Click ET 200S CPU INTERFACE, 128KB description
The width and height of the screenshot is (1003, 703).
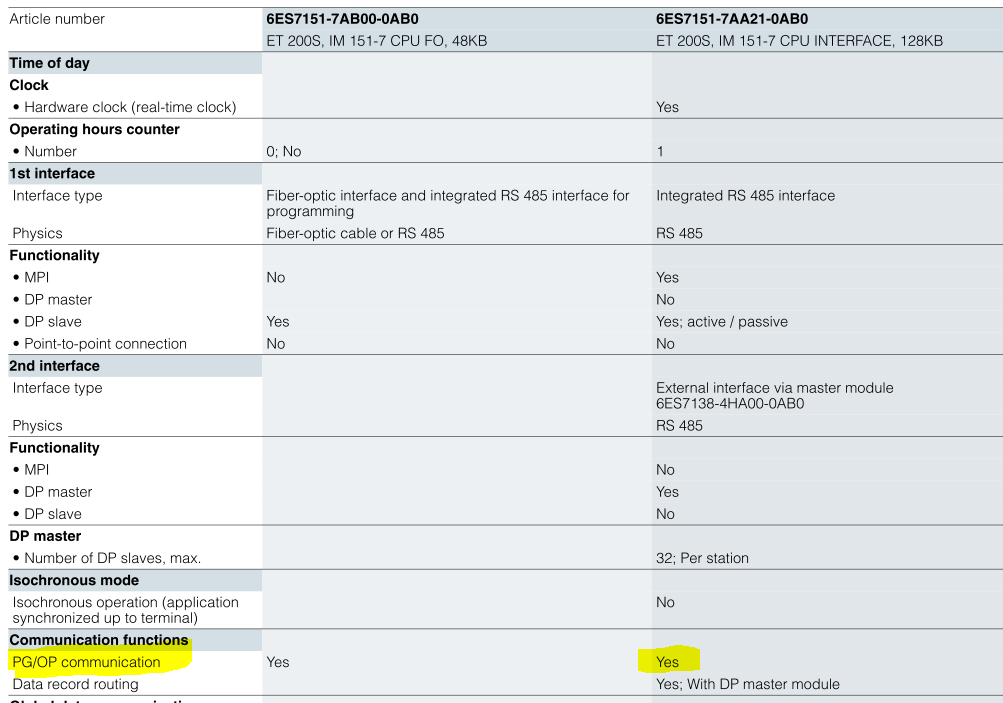[x=799, y=41]
